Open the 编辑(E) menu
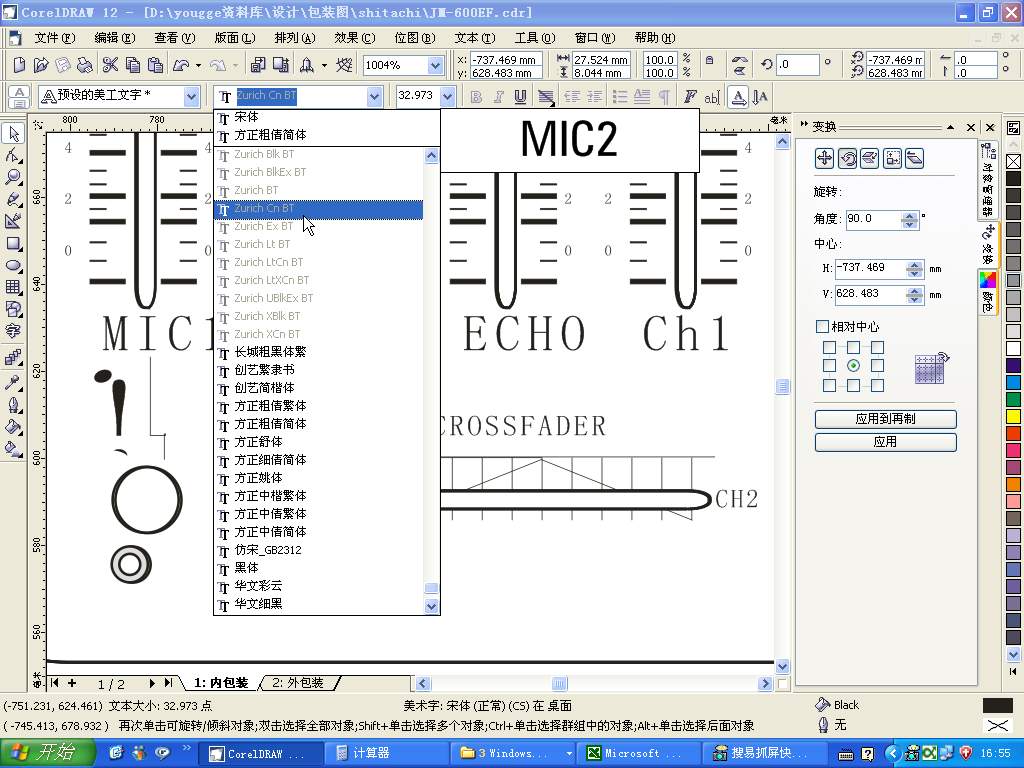 (x=115, y=38)
